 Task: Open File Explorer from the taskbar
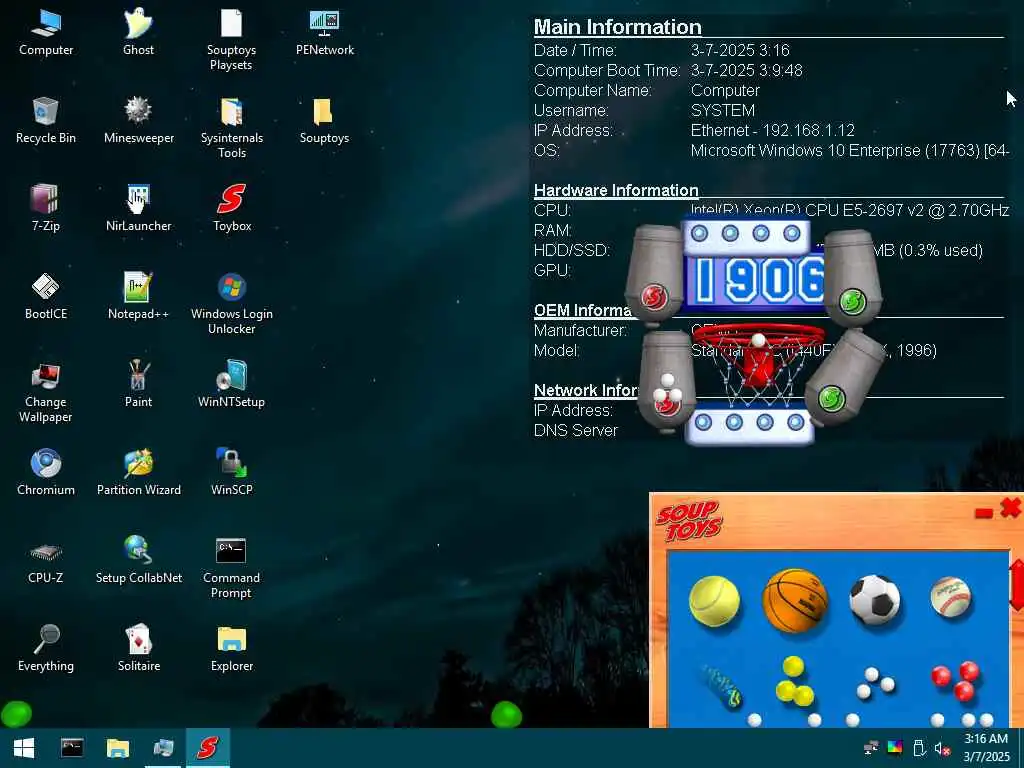(118, 748)
